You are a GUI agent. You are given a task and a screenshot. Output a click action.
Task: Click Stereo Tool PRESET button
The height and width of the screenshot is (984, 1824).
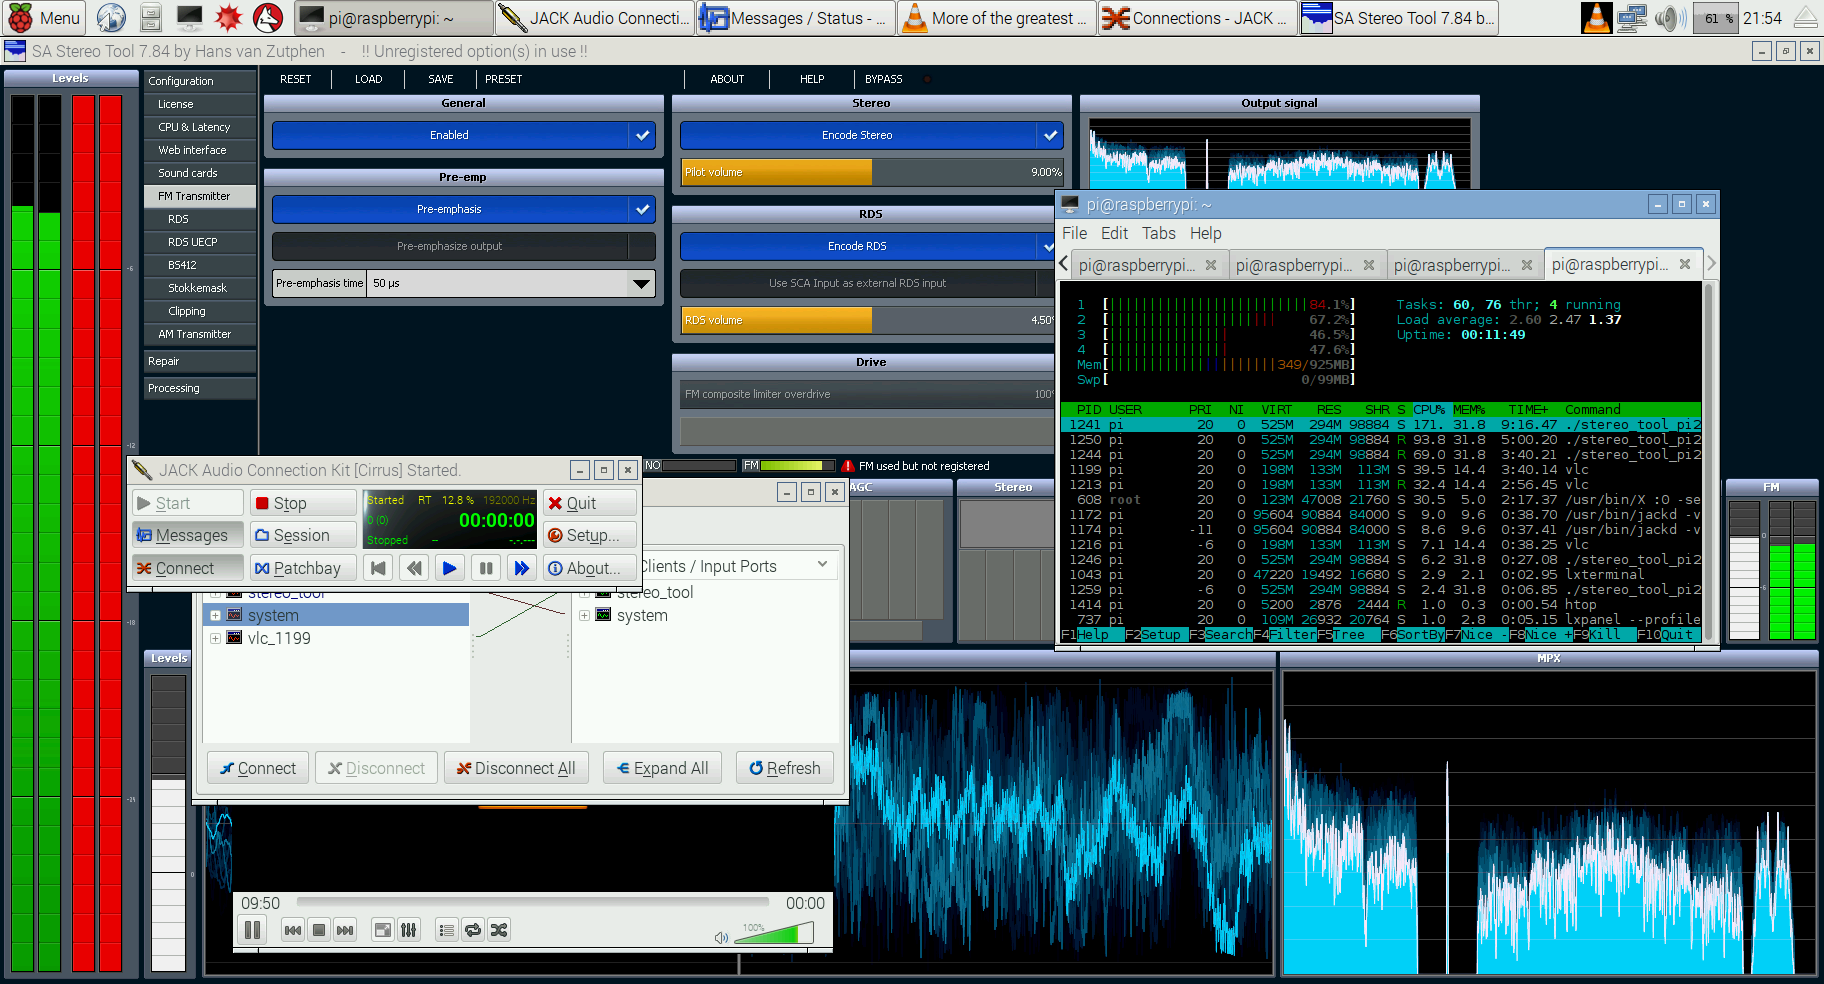pos(503,79)
